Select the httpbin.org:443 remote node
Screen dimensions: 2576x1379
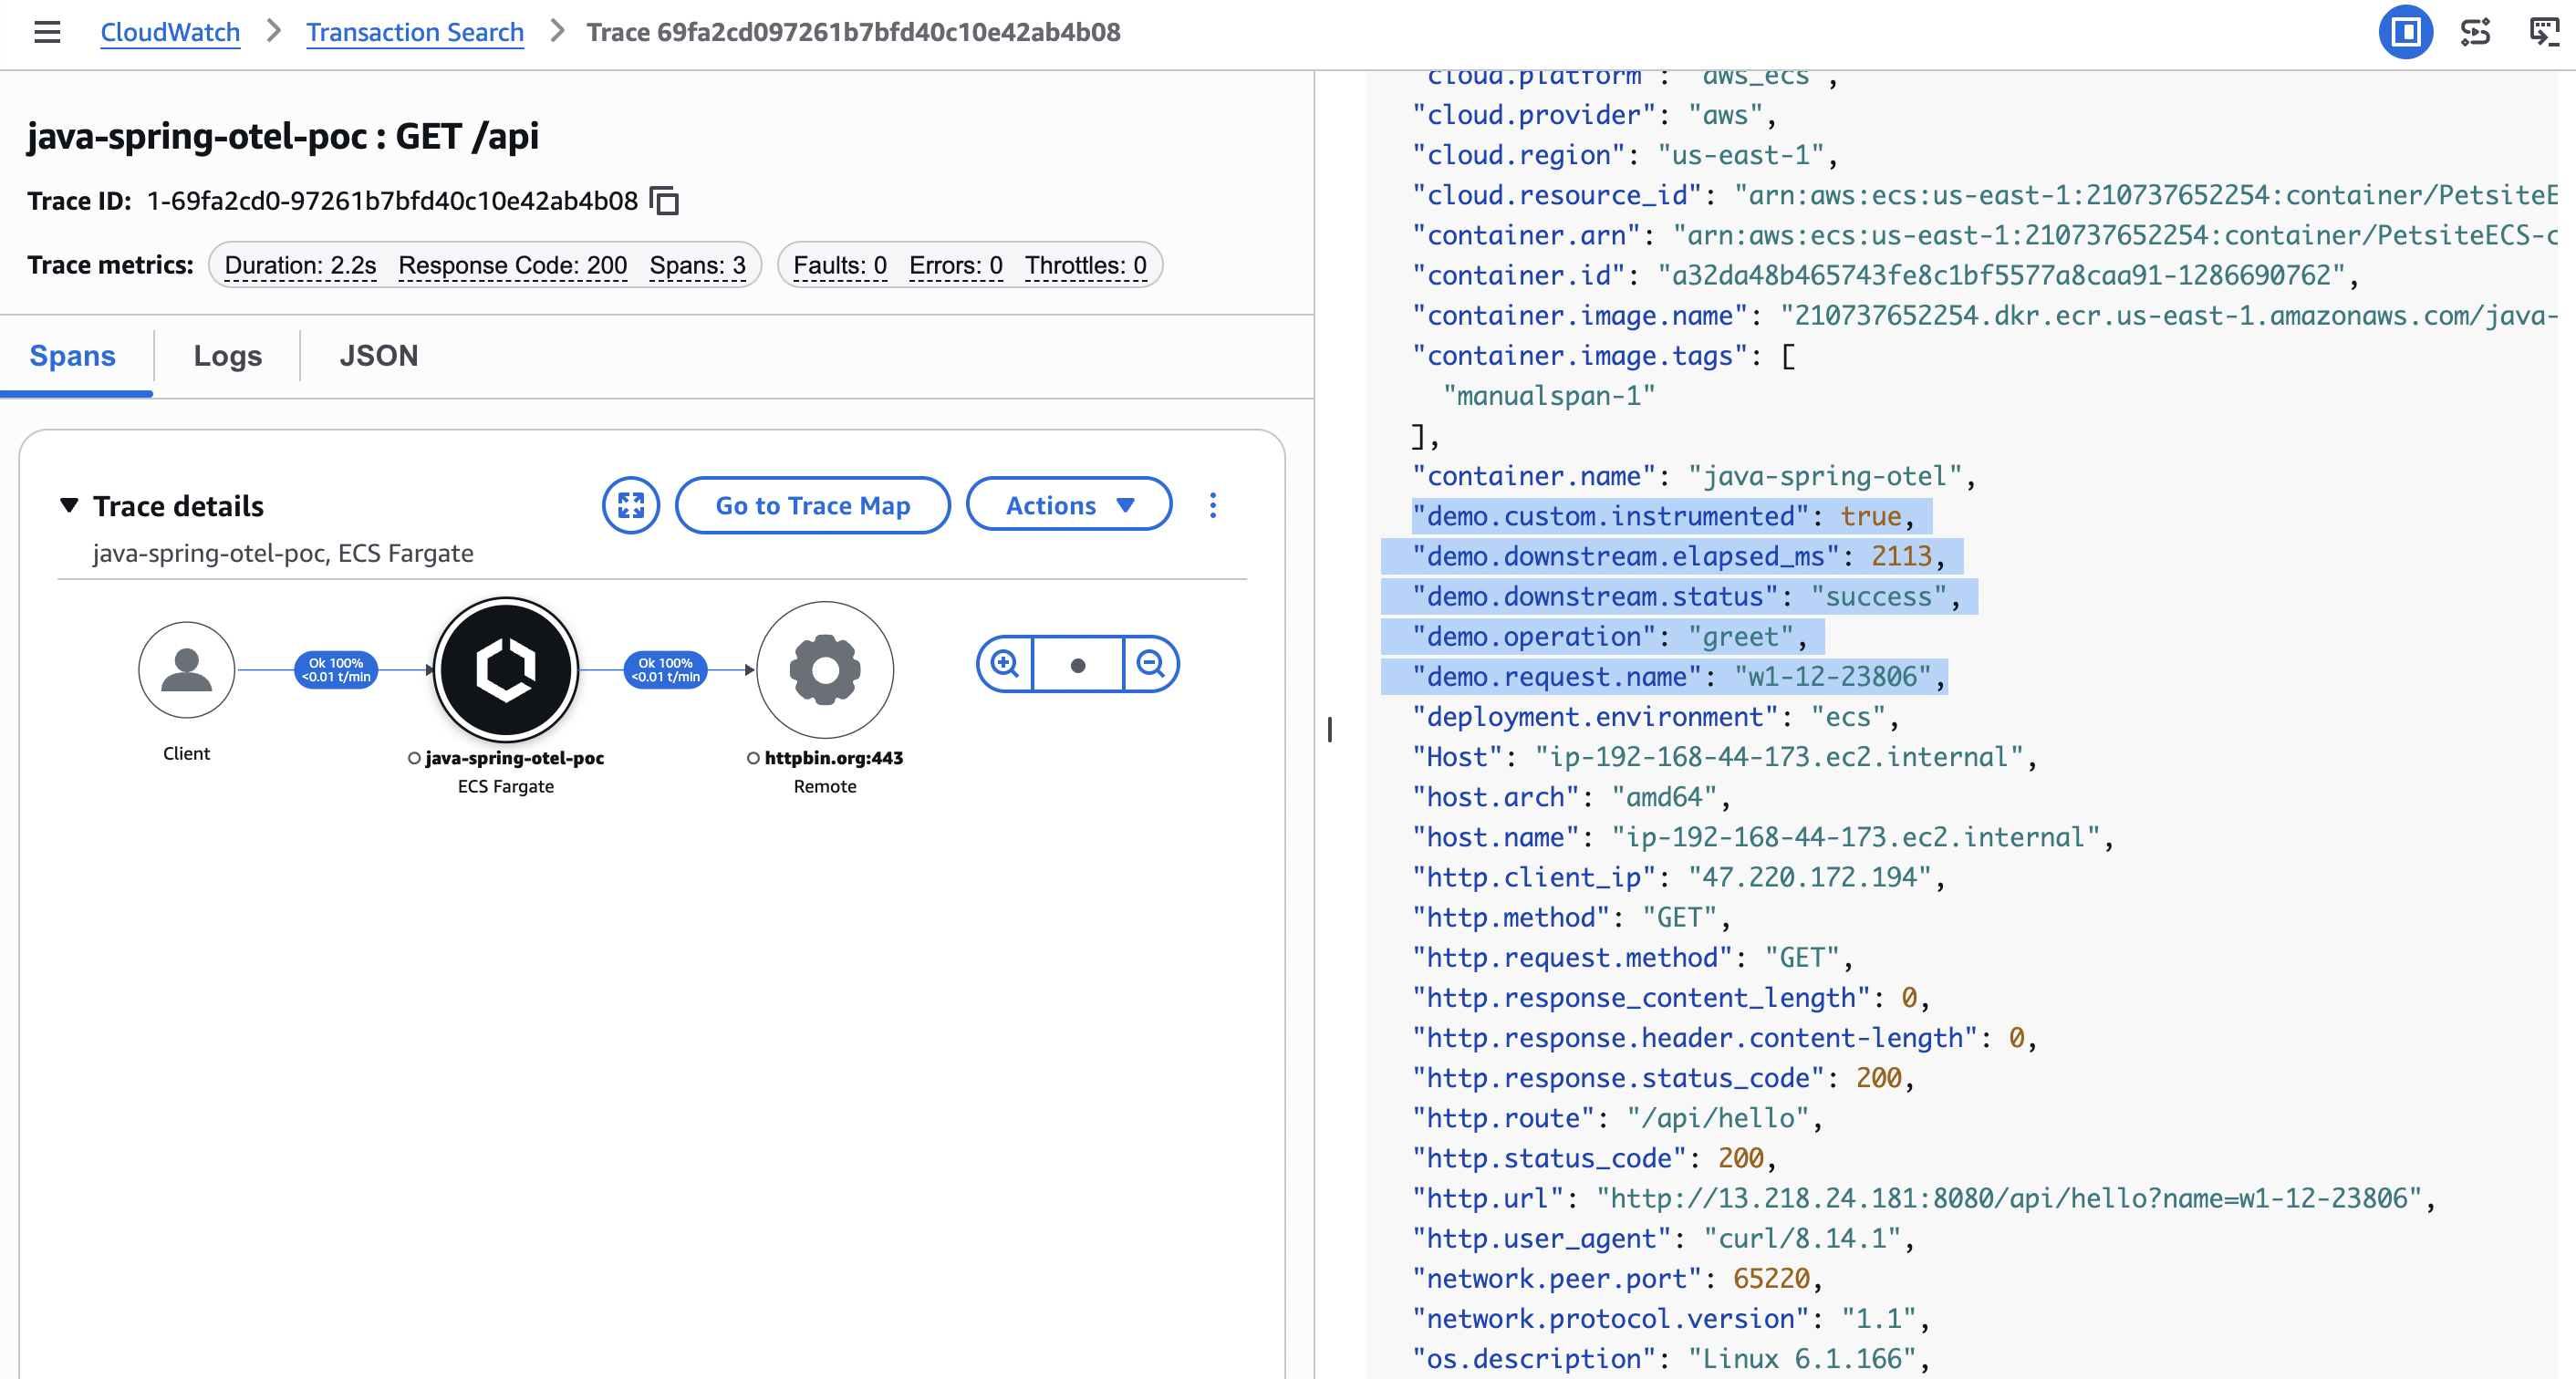click(x=825, y=670)
